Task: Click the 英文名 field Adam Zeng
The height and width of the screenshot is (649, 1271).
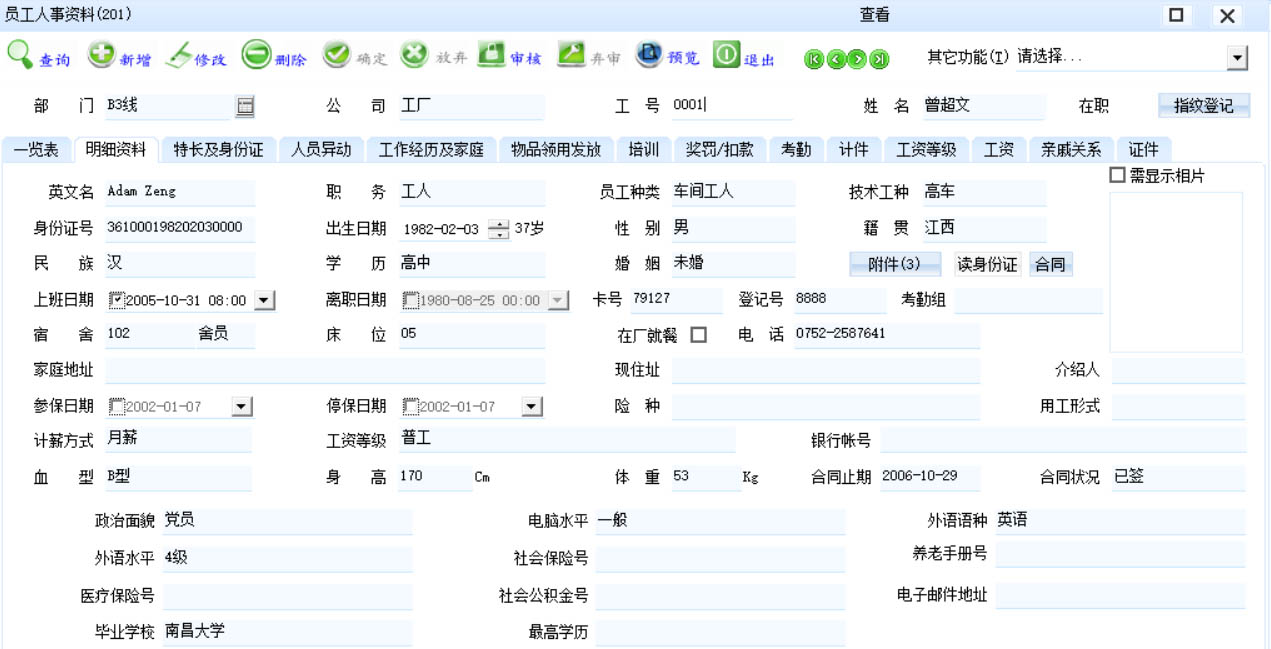Action: pyautogui.click(x=180, y=192)
